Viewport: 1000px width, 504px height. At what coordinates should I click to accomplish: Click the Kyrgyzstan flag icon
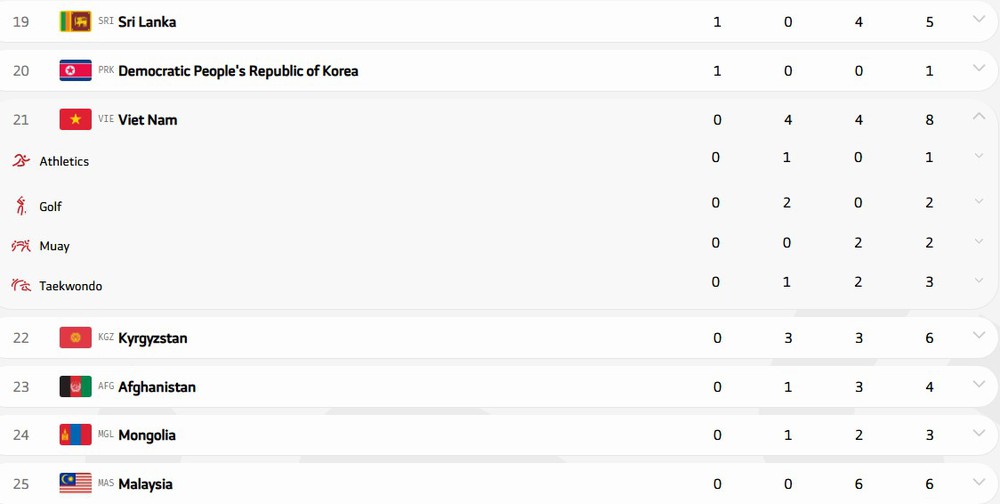tap(75, 338)
